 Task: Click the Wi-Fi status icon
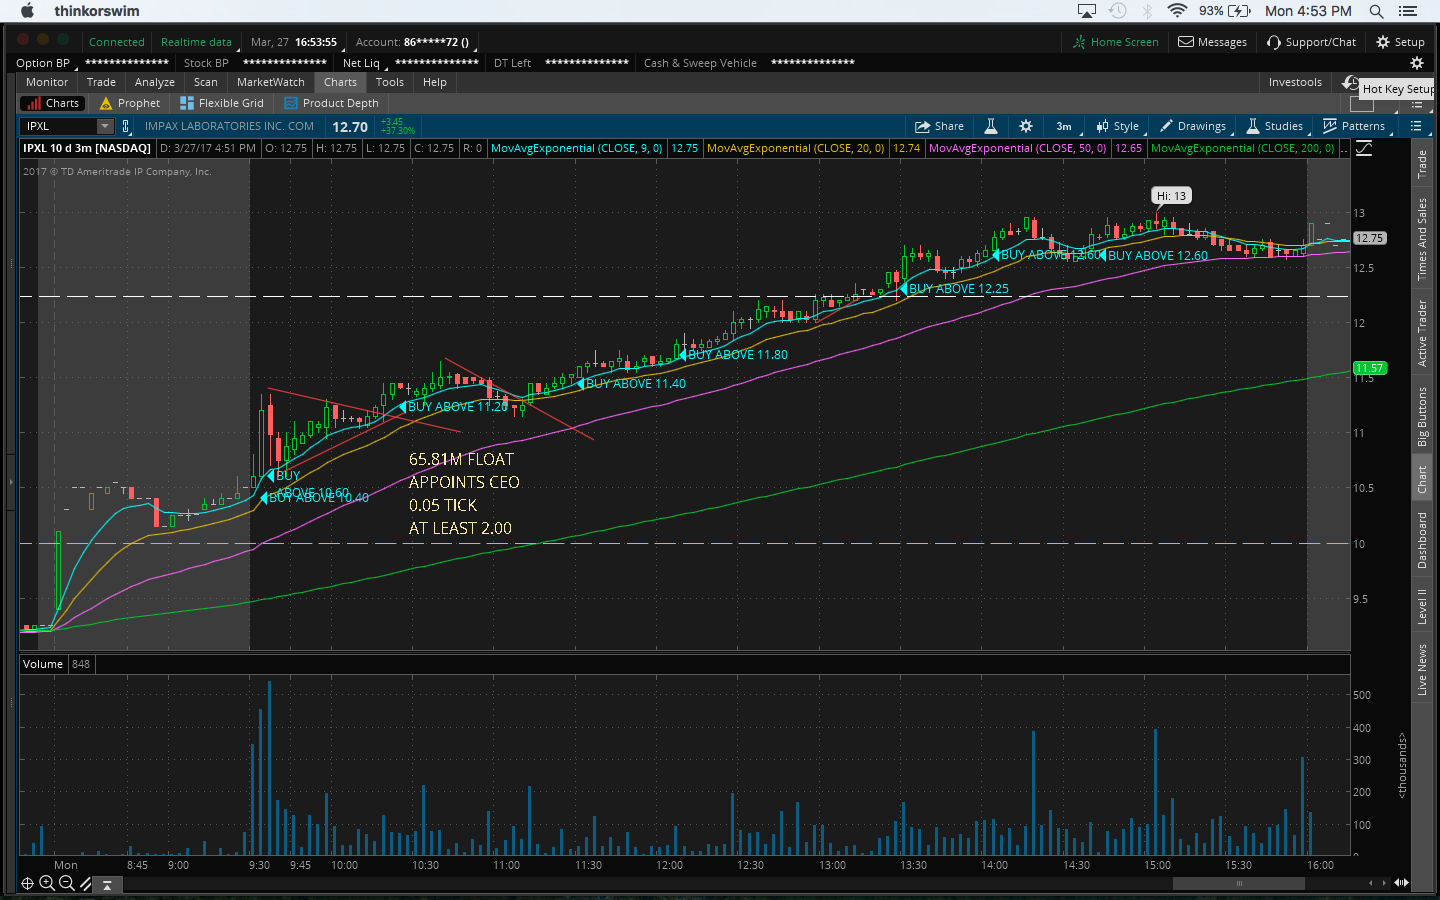[x=1178, y=11]
